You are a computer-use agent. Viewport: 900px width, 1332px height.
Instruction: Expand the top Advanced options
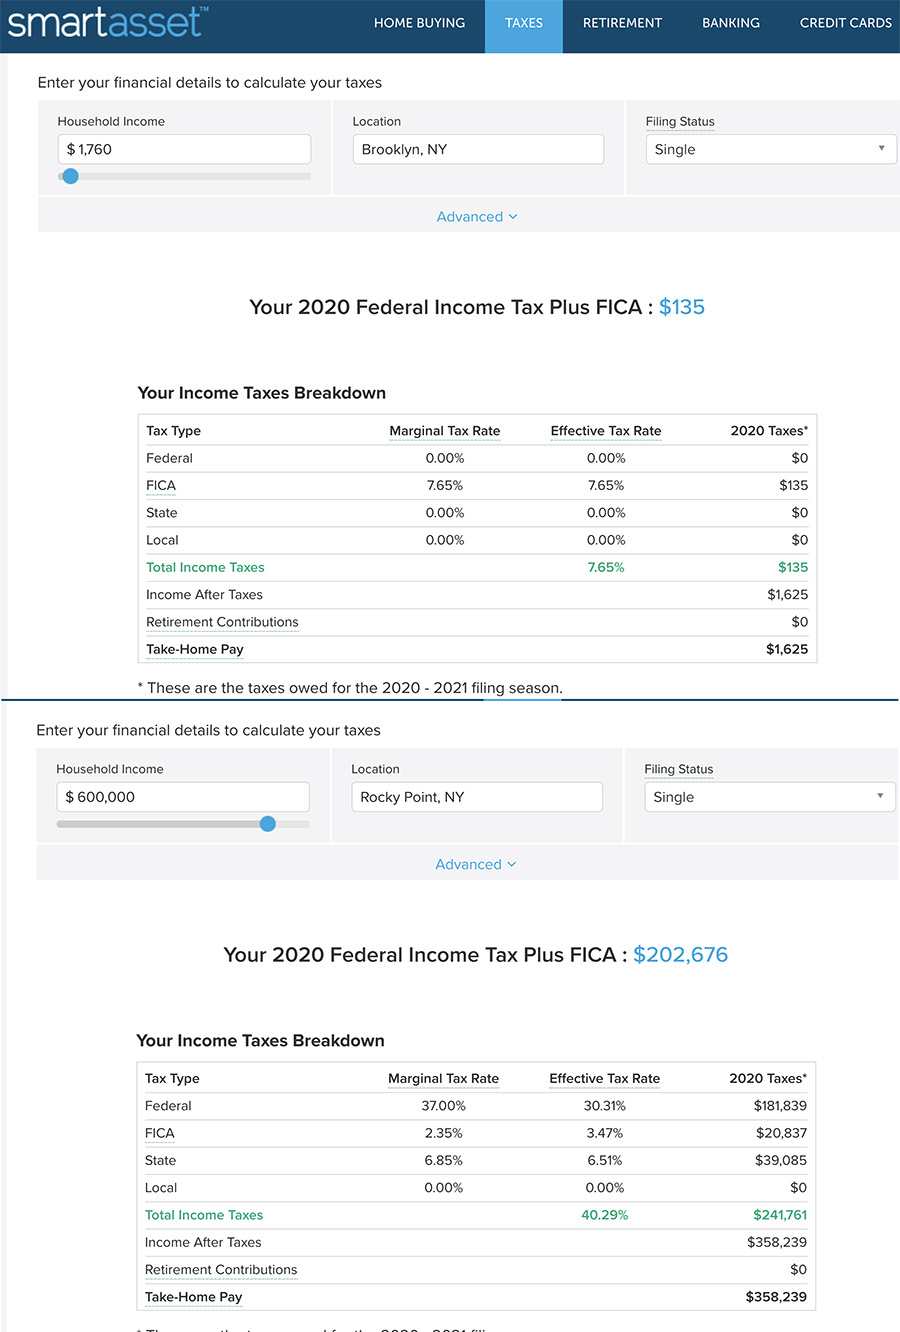[x=477, y=216]
